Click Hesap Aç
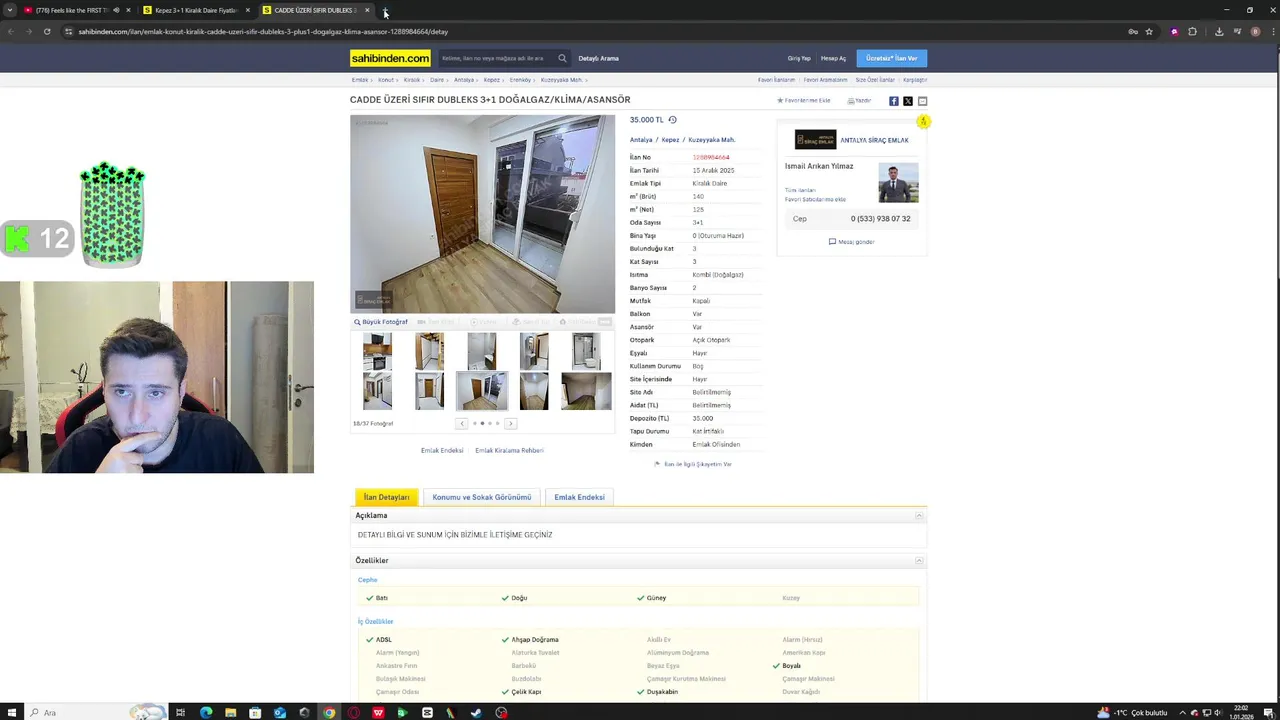 tap(833, 58)
